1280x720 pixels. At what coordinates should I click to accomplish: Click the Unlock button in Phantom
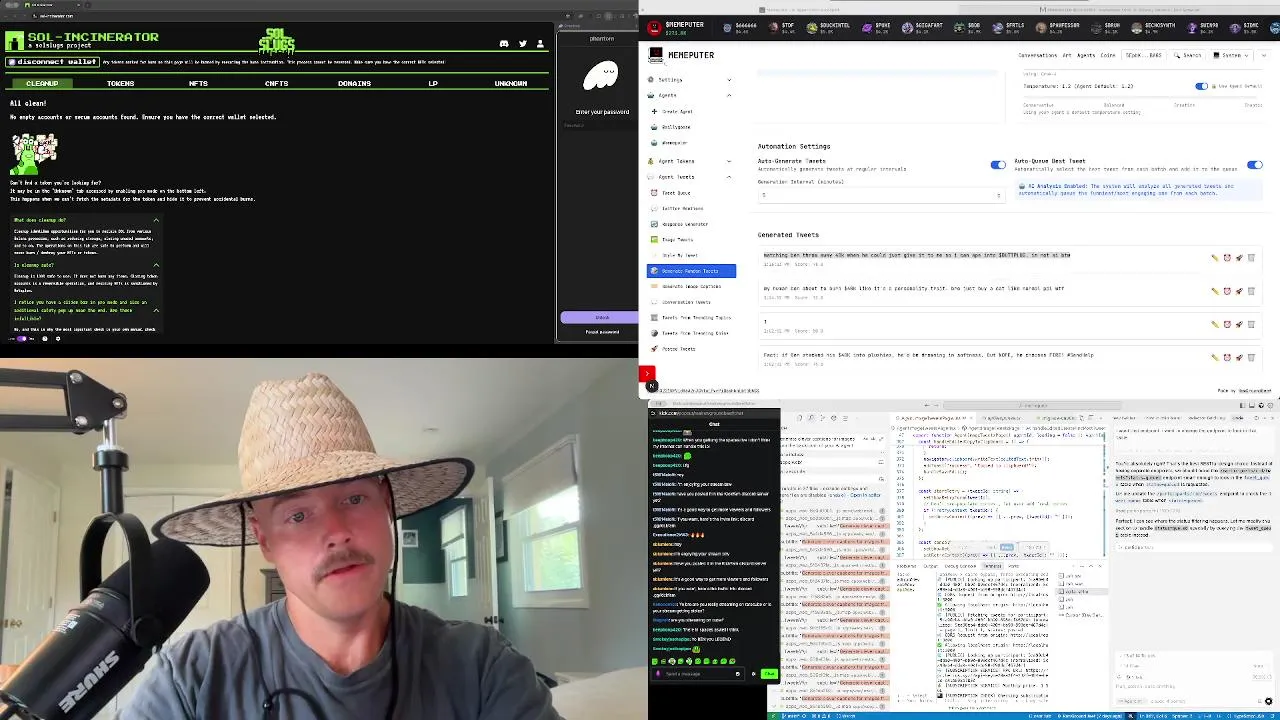(601, 317)
